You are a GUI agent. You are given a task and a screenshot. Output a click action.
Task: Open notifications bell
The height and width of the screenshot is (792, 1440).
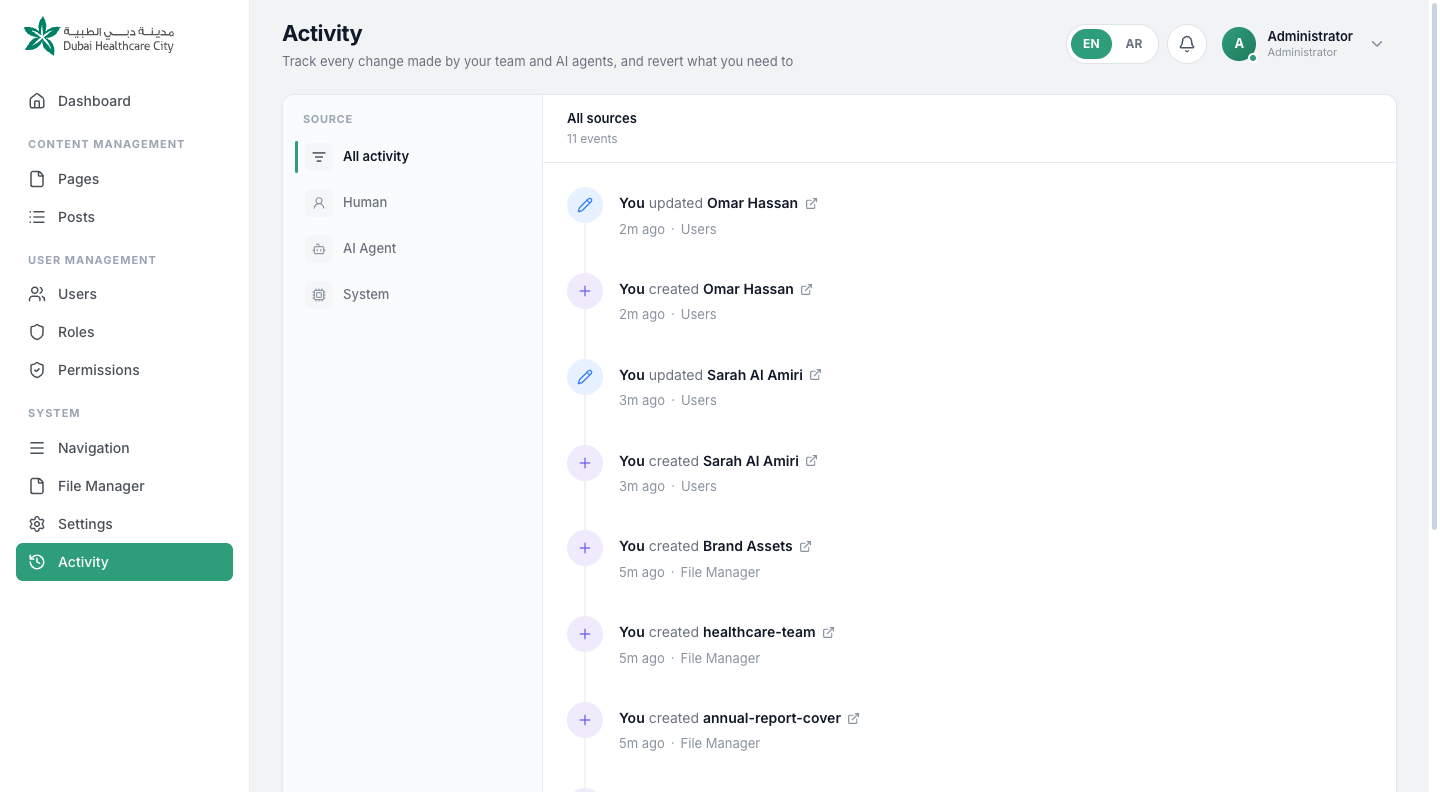tap(1187, 44)
